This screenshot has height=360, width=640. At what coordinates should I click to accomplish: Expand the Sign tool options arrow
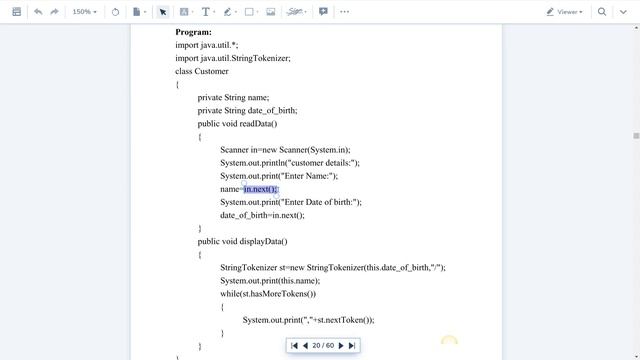click(305, 12)
